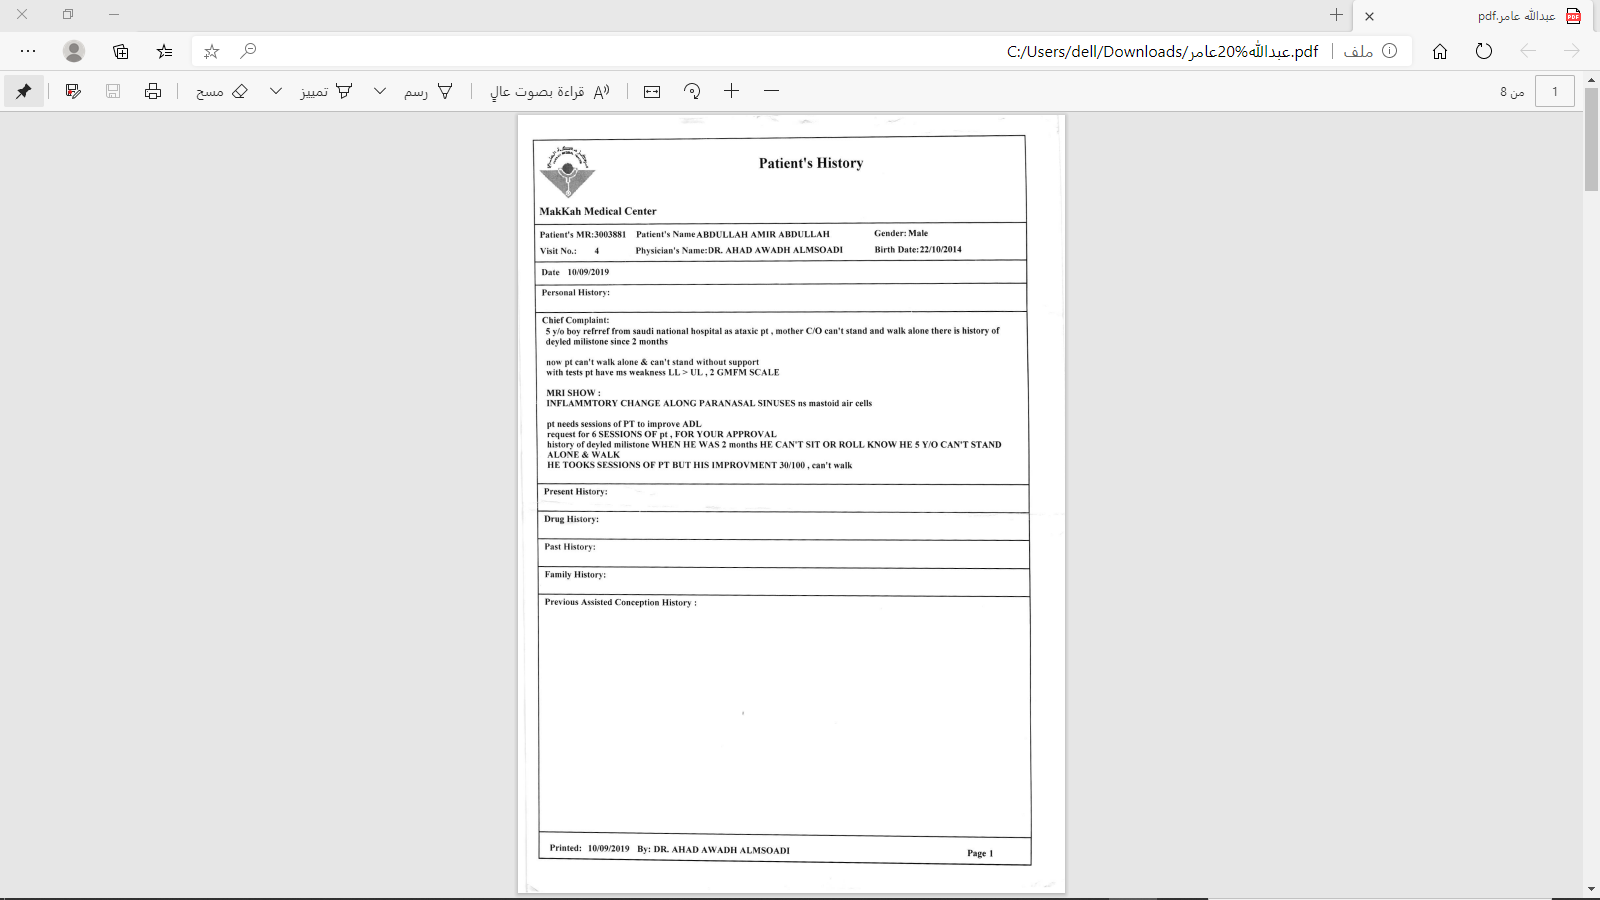Rotate the PDF page
This screenshot has width=1600, height=900.
pos(692,91)
